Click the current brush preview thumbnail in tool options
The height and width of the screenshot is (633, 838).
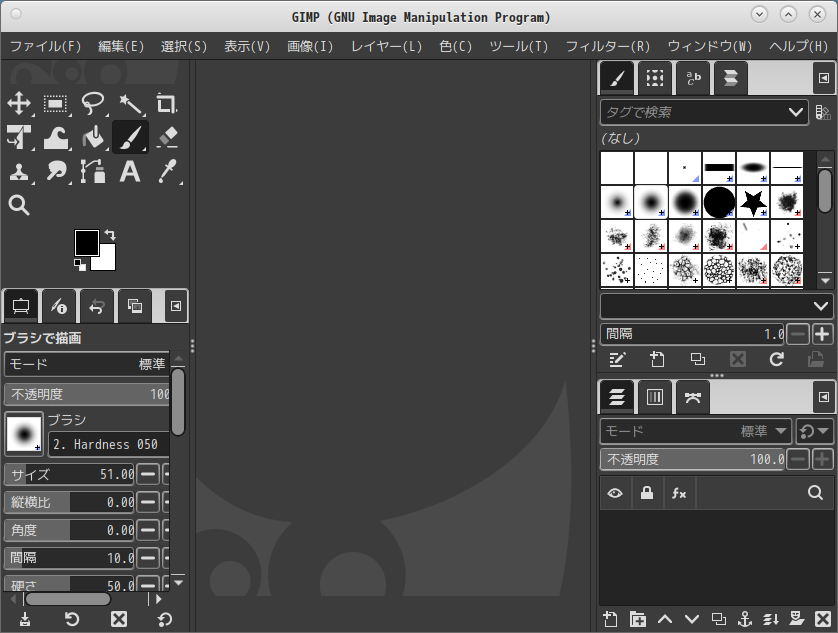[24, 433]
